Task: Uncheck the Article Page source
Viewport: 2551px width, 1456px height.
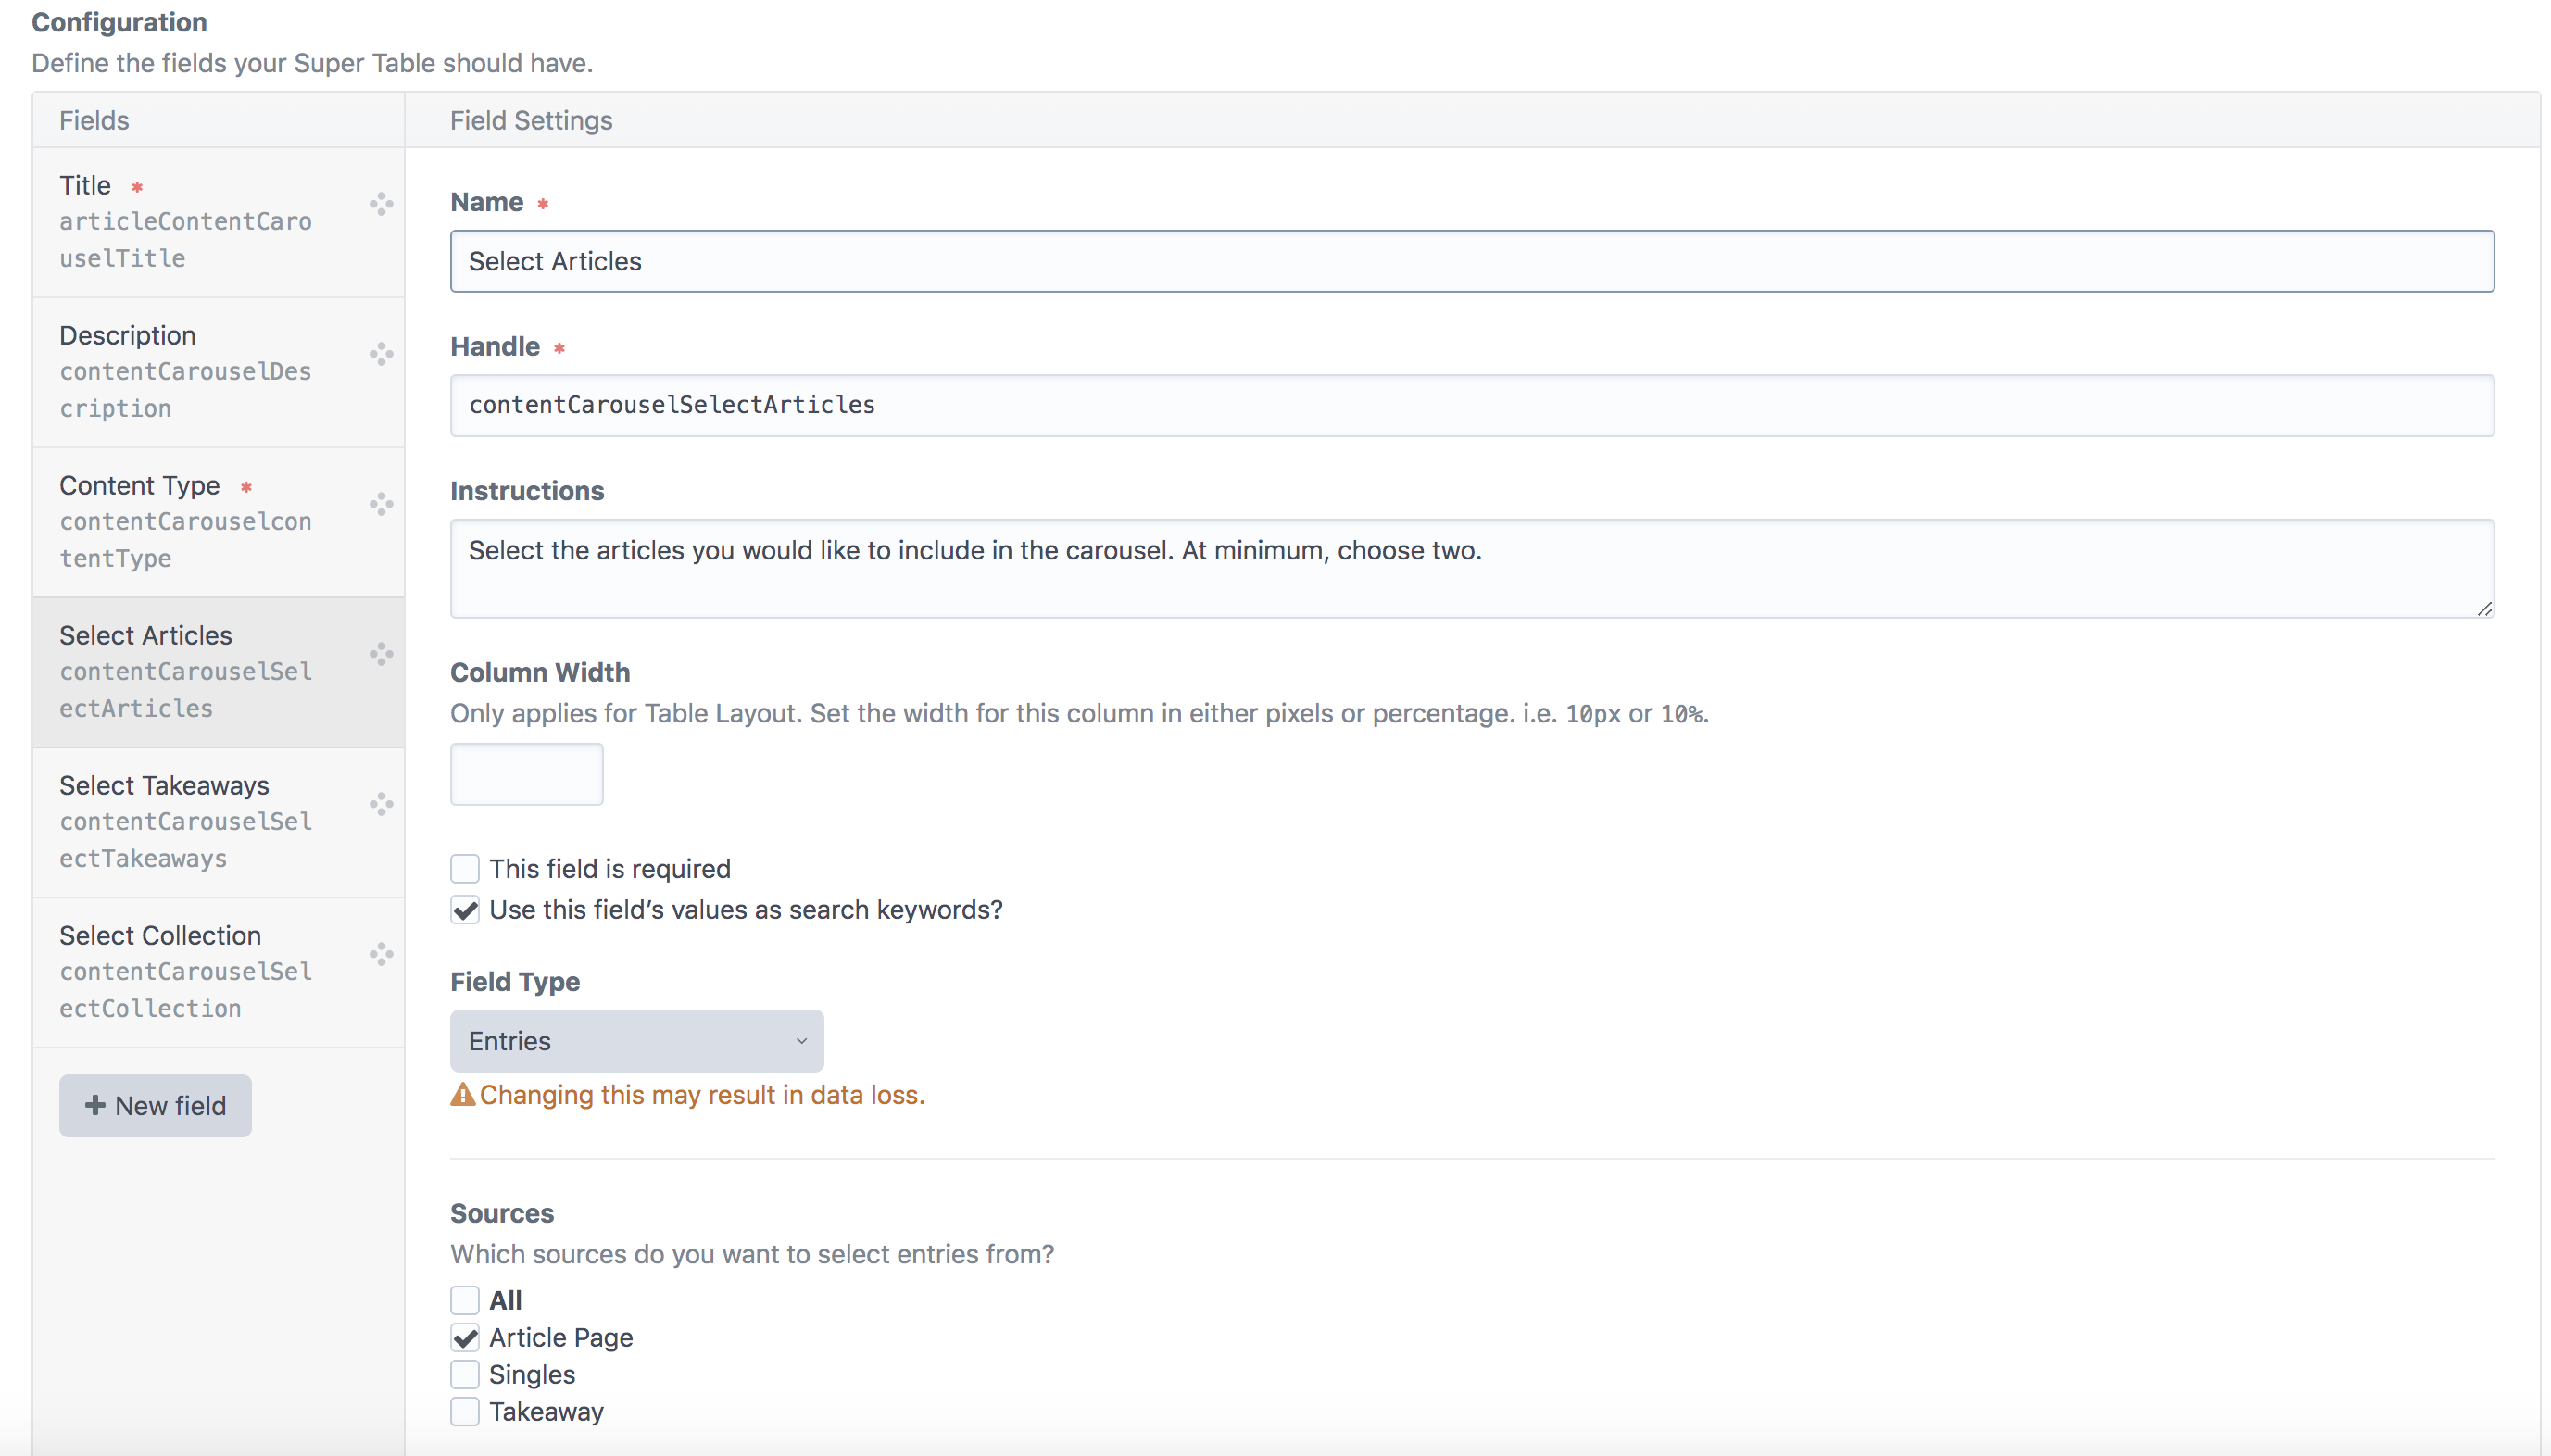Action: point(464,1337)
